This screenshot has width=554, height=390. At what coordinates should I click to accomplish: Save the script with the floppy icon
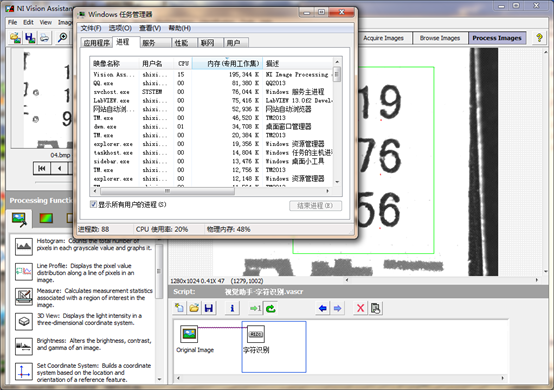click(209, 308)
